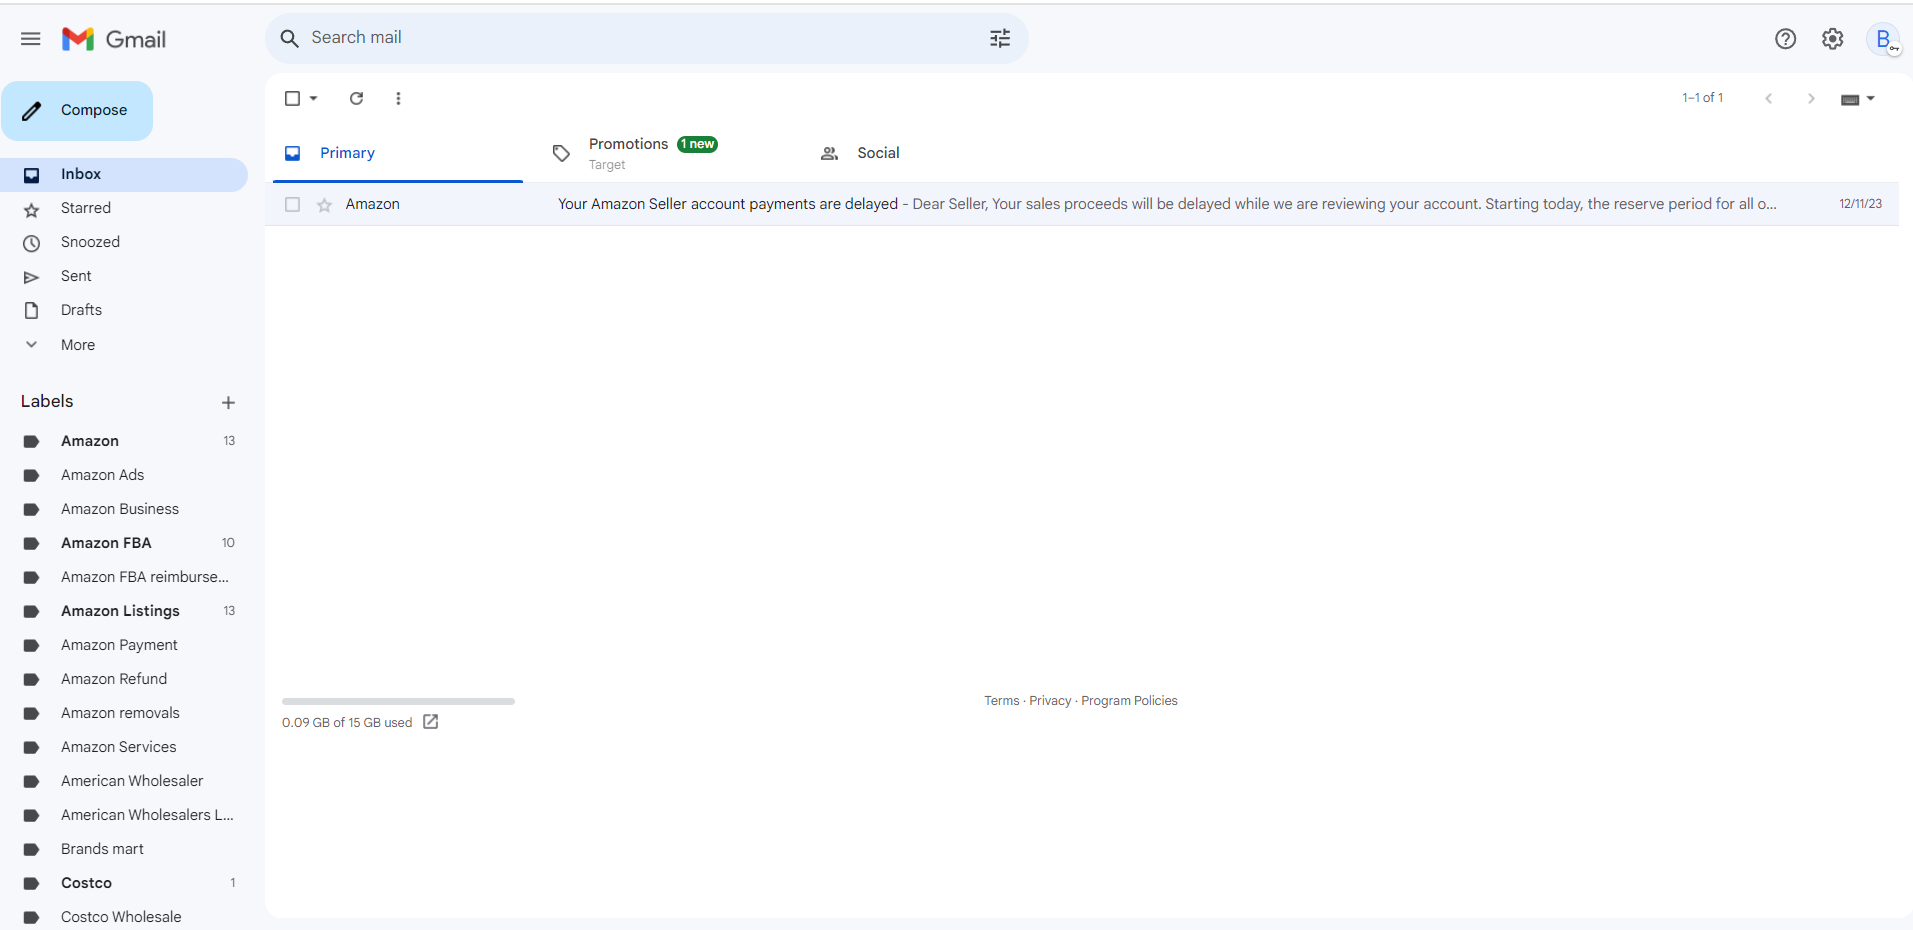Click the Labels section heading
This screenshot has height=930, width=1913.
tap(47, 401)
